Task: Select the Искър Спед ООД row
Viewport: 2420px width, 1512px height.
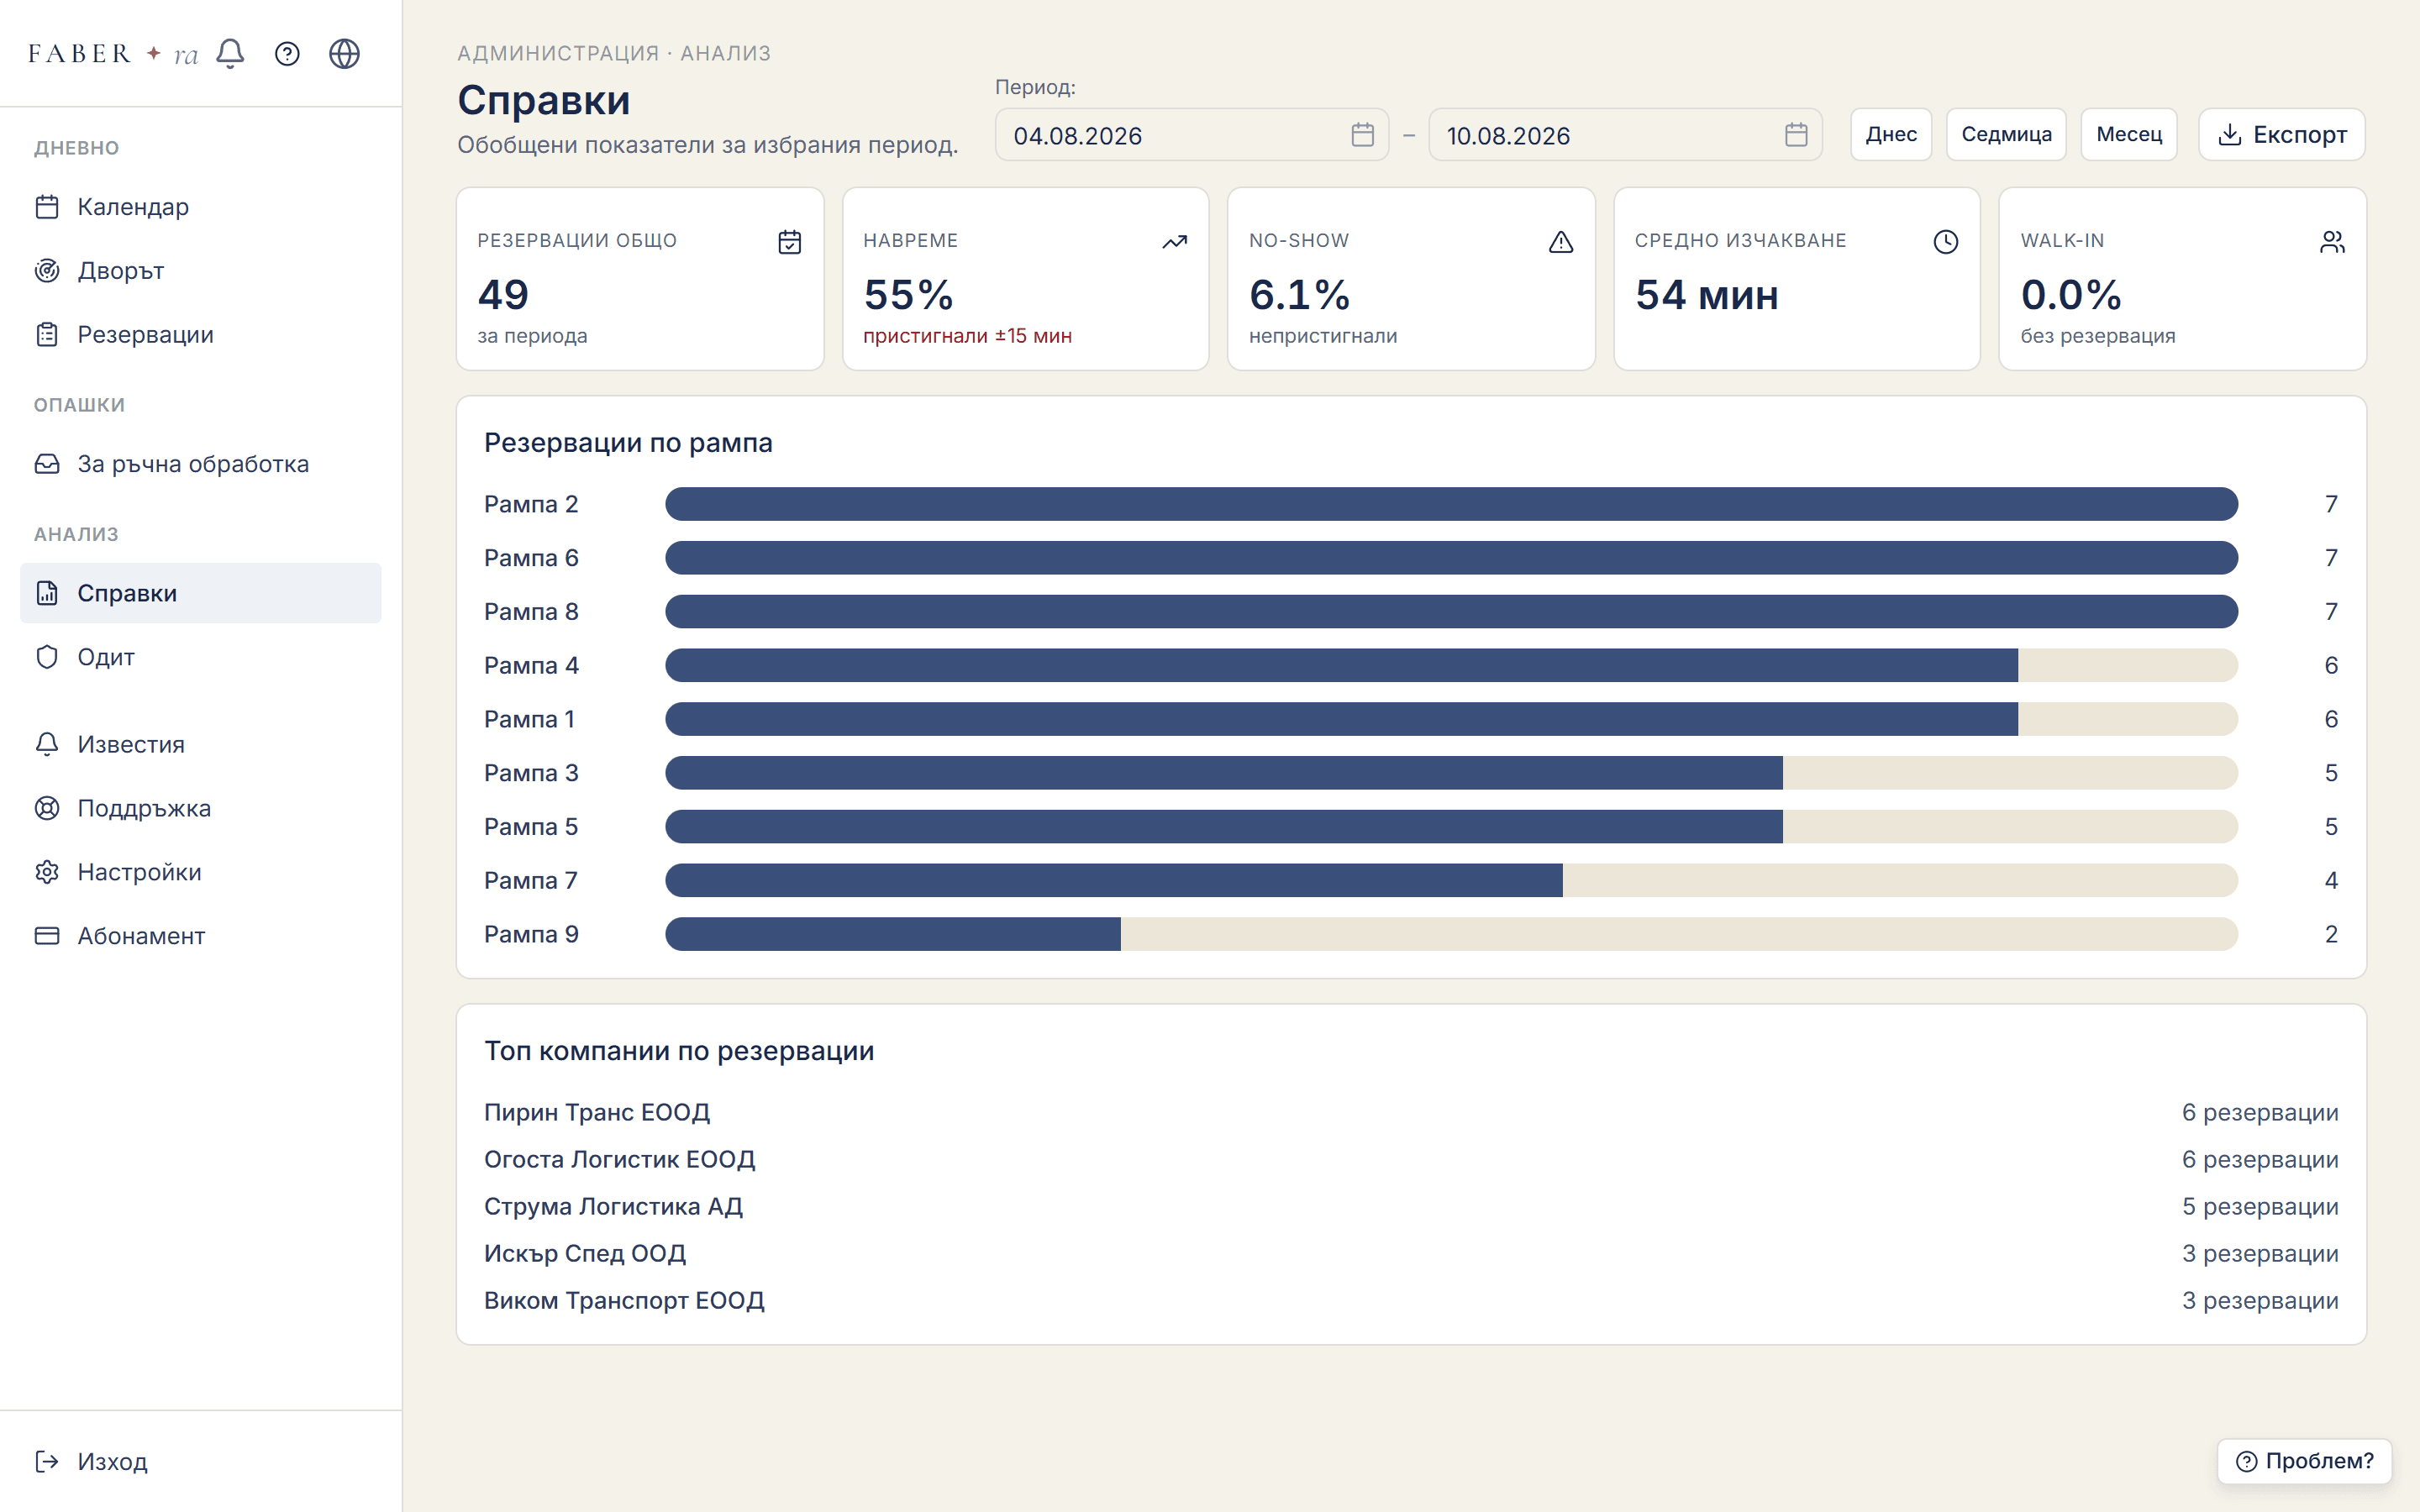Action: pyautogui.click(x=1411, y=1254)
